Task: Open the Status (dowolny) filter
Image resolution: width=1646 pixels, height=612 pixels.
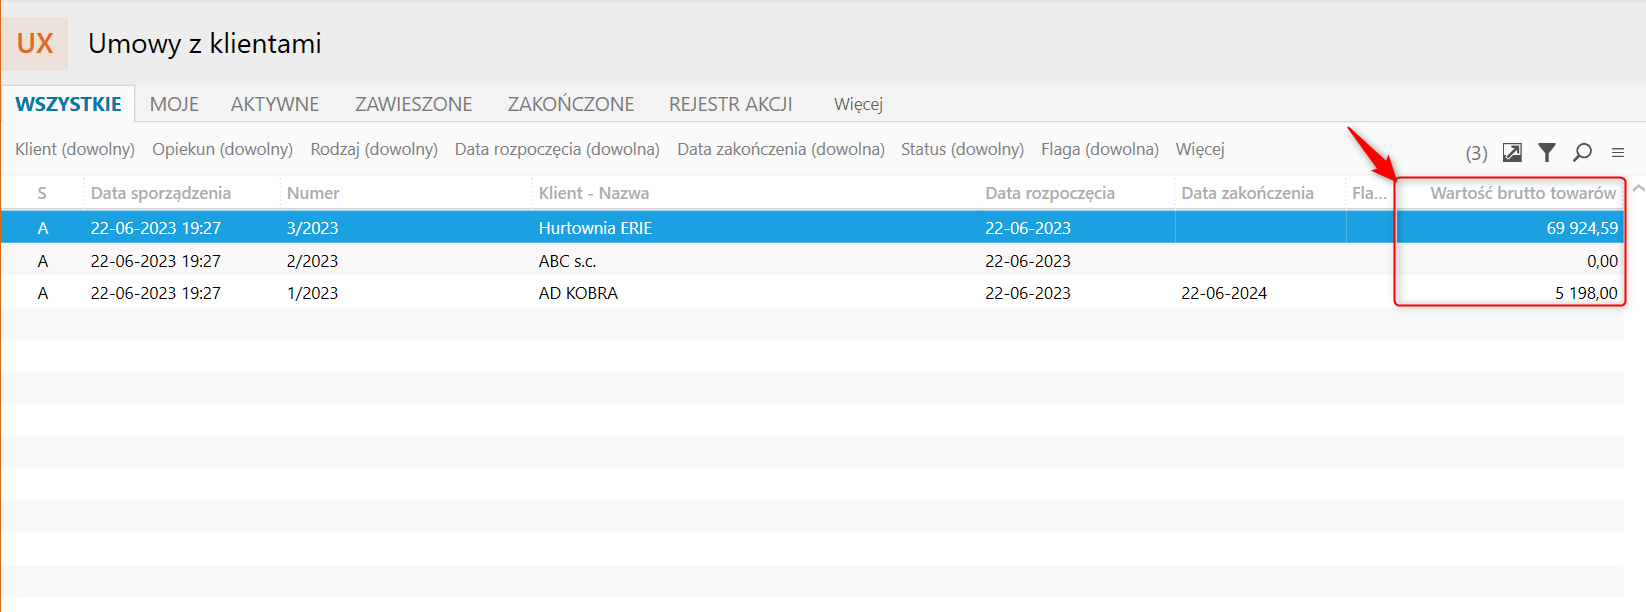Action: [962, 149]
